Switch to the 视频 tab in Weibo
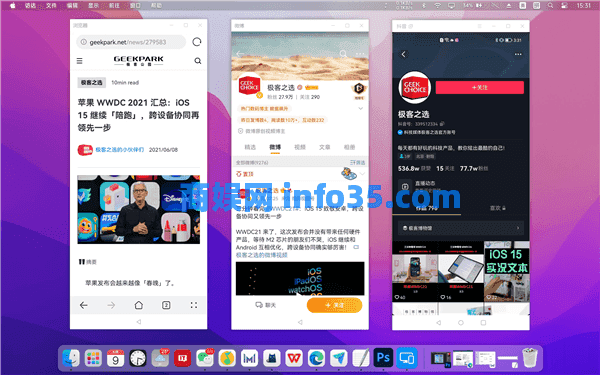The image size is (600, 375). tap(300, 147)
